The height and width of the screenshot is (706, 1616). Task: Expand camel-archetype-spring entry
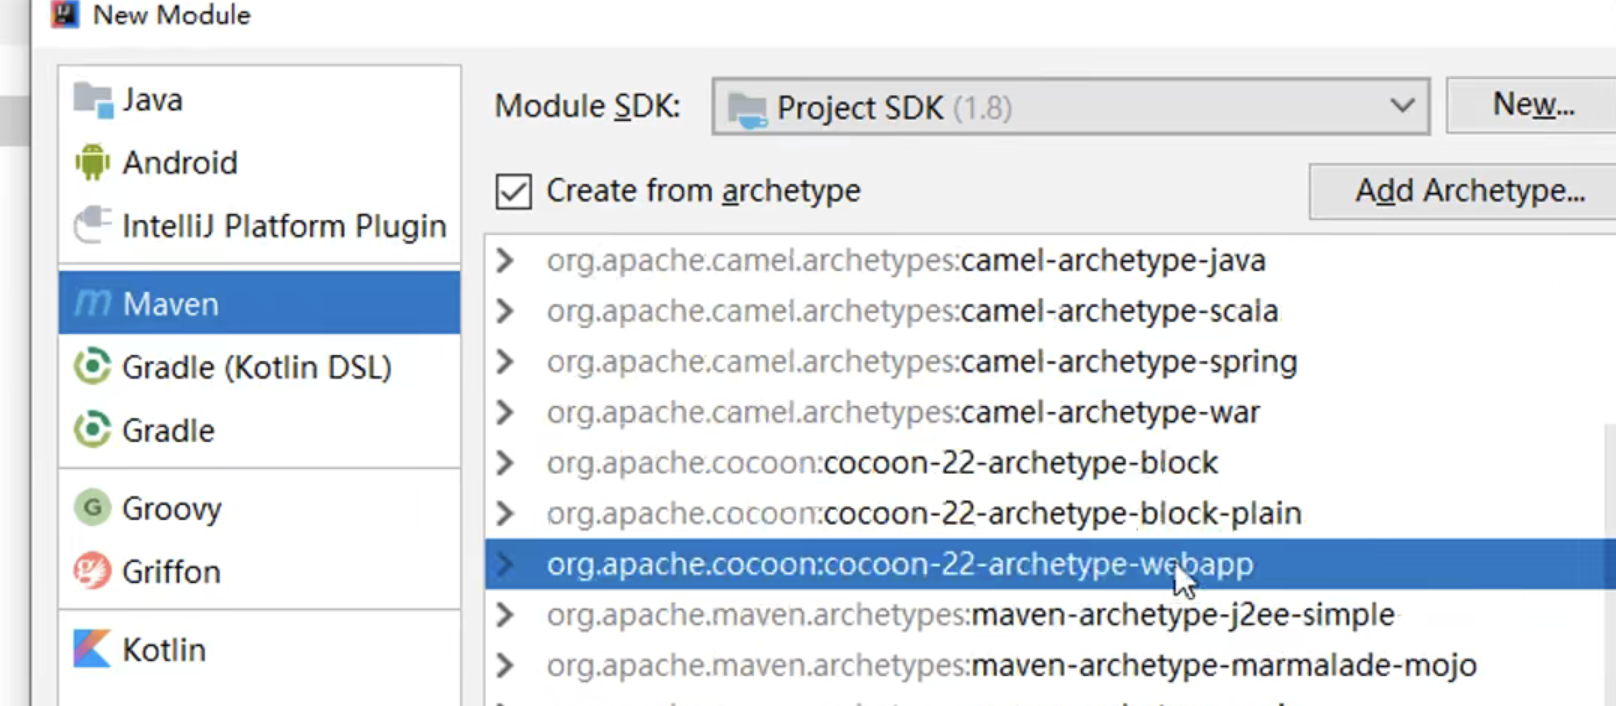pyautogui.click(x=506, y=361)
